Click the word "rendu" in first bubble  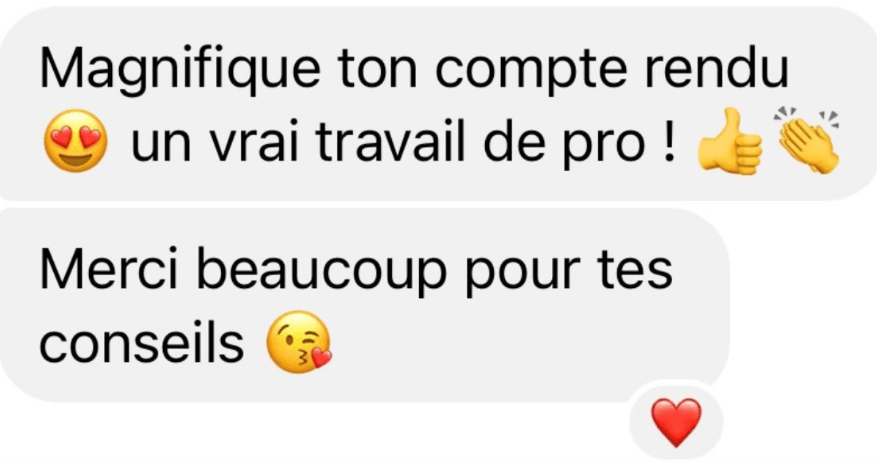click(x=716, y=68)
